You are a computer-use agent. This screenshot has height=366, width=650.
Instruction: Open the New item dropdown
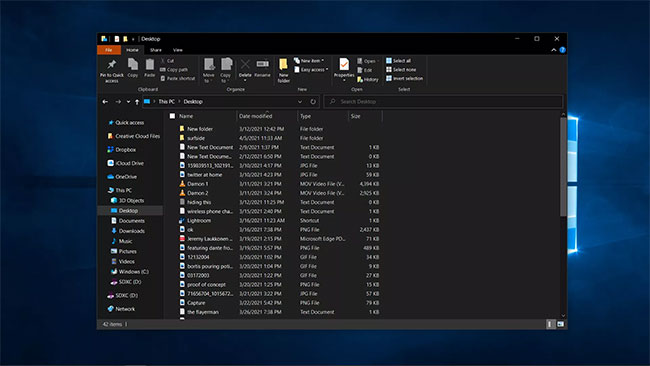coord(309,61)
